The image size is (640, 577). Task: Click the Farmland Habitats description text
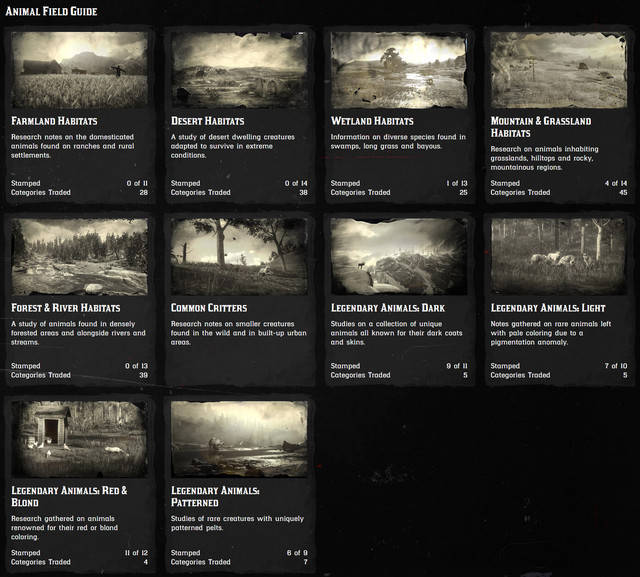point(73,146)
